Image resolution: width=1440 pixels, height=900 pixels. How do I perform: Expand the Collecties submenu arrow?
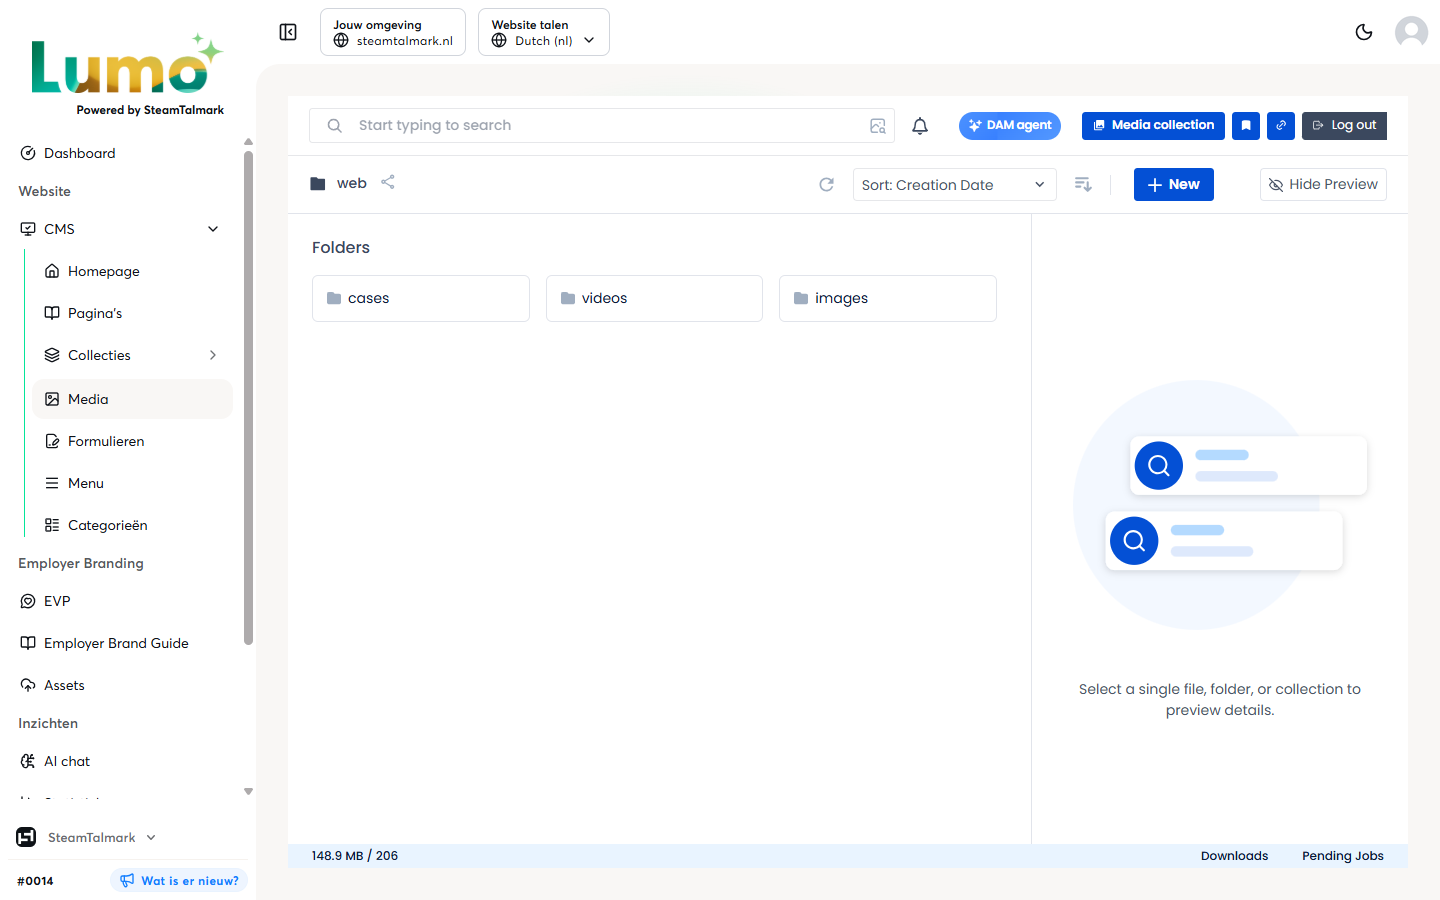(x=213, y=355)
